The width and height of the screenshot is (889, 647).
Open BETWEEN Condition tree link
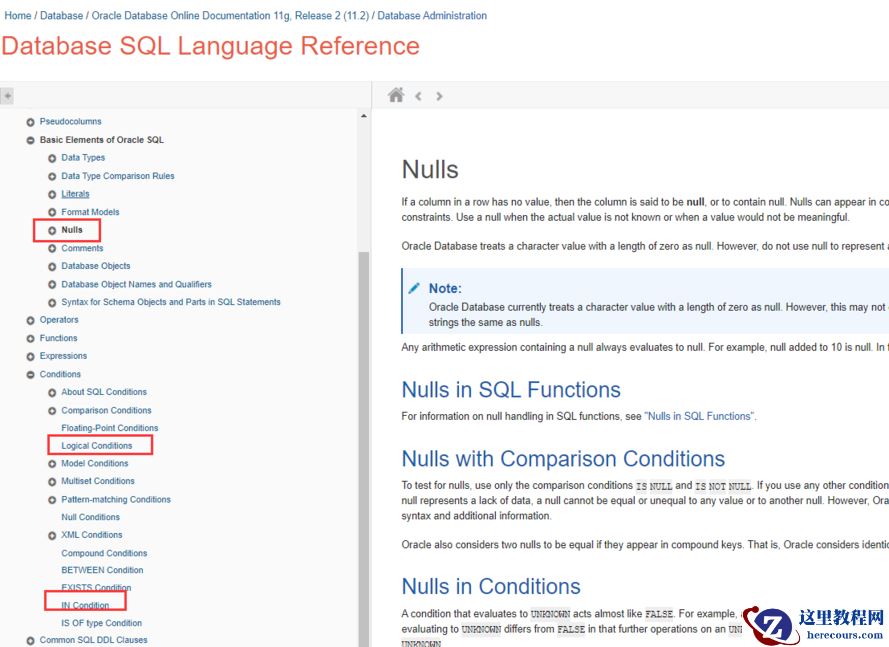[x=102, y=570]
